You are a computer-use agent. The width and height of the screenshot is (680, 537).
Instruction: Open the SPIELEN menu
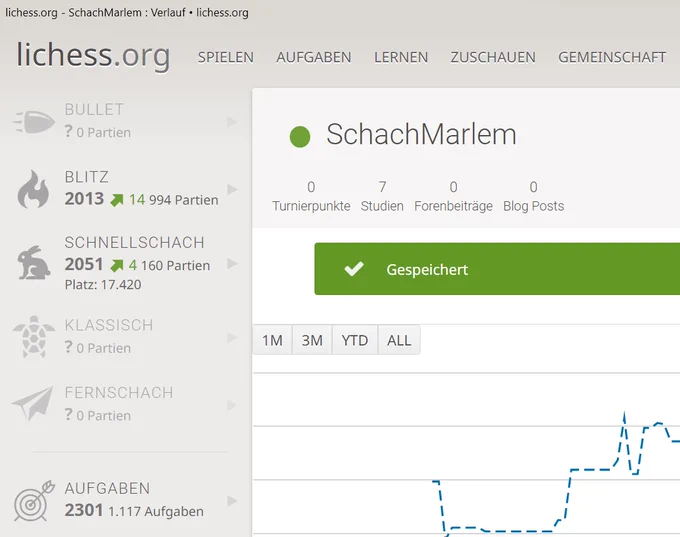click(226, 57)
